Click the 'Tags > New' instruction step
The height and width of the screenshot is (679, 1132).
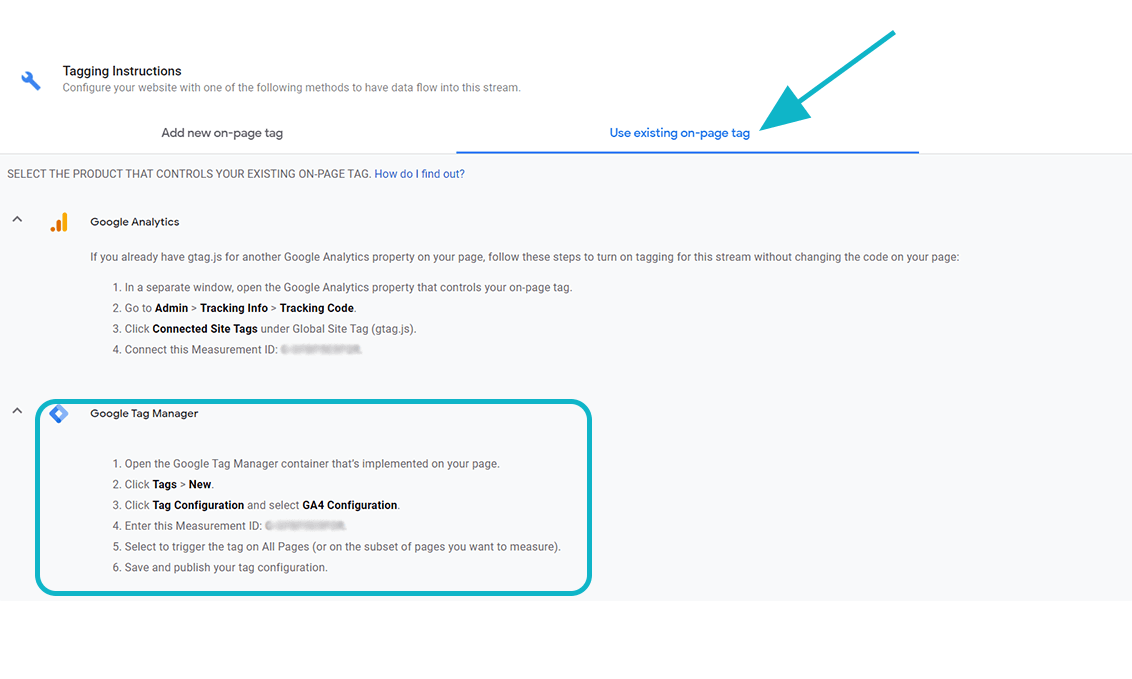[163, 484]
